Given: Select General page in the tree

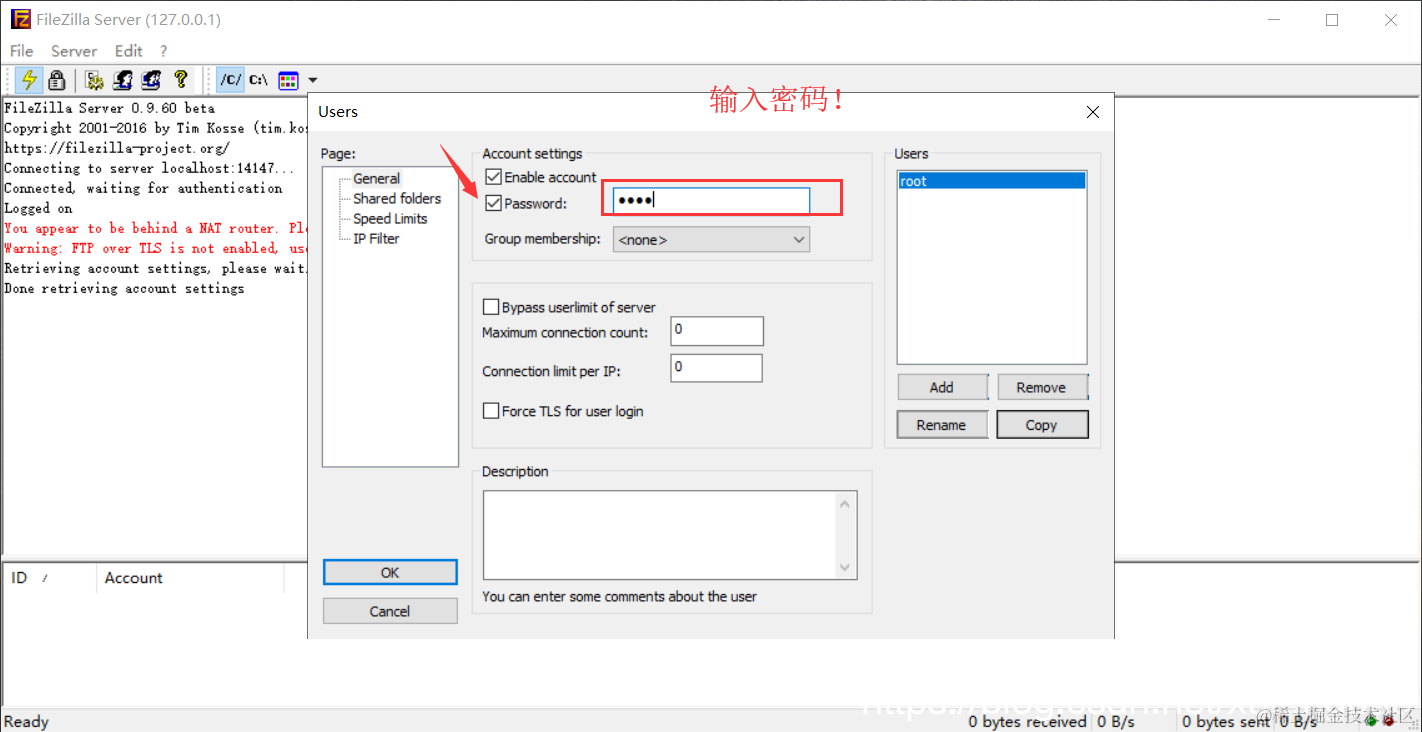Looking at the screenshot, I should pyautogui.click(x=376, y=178).
